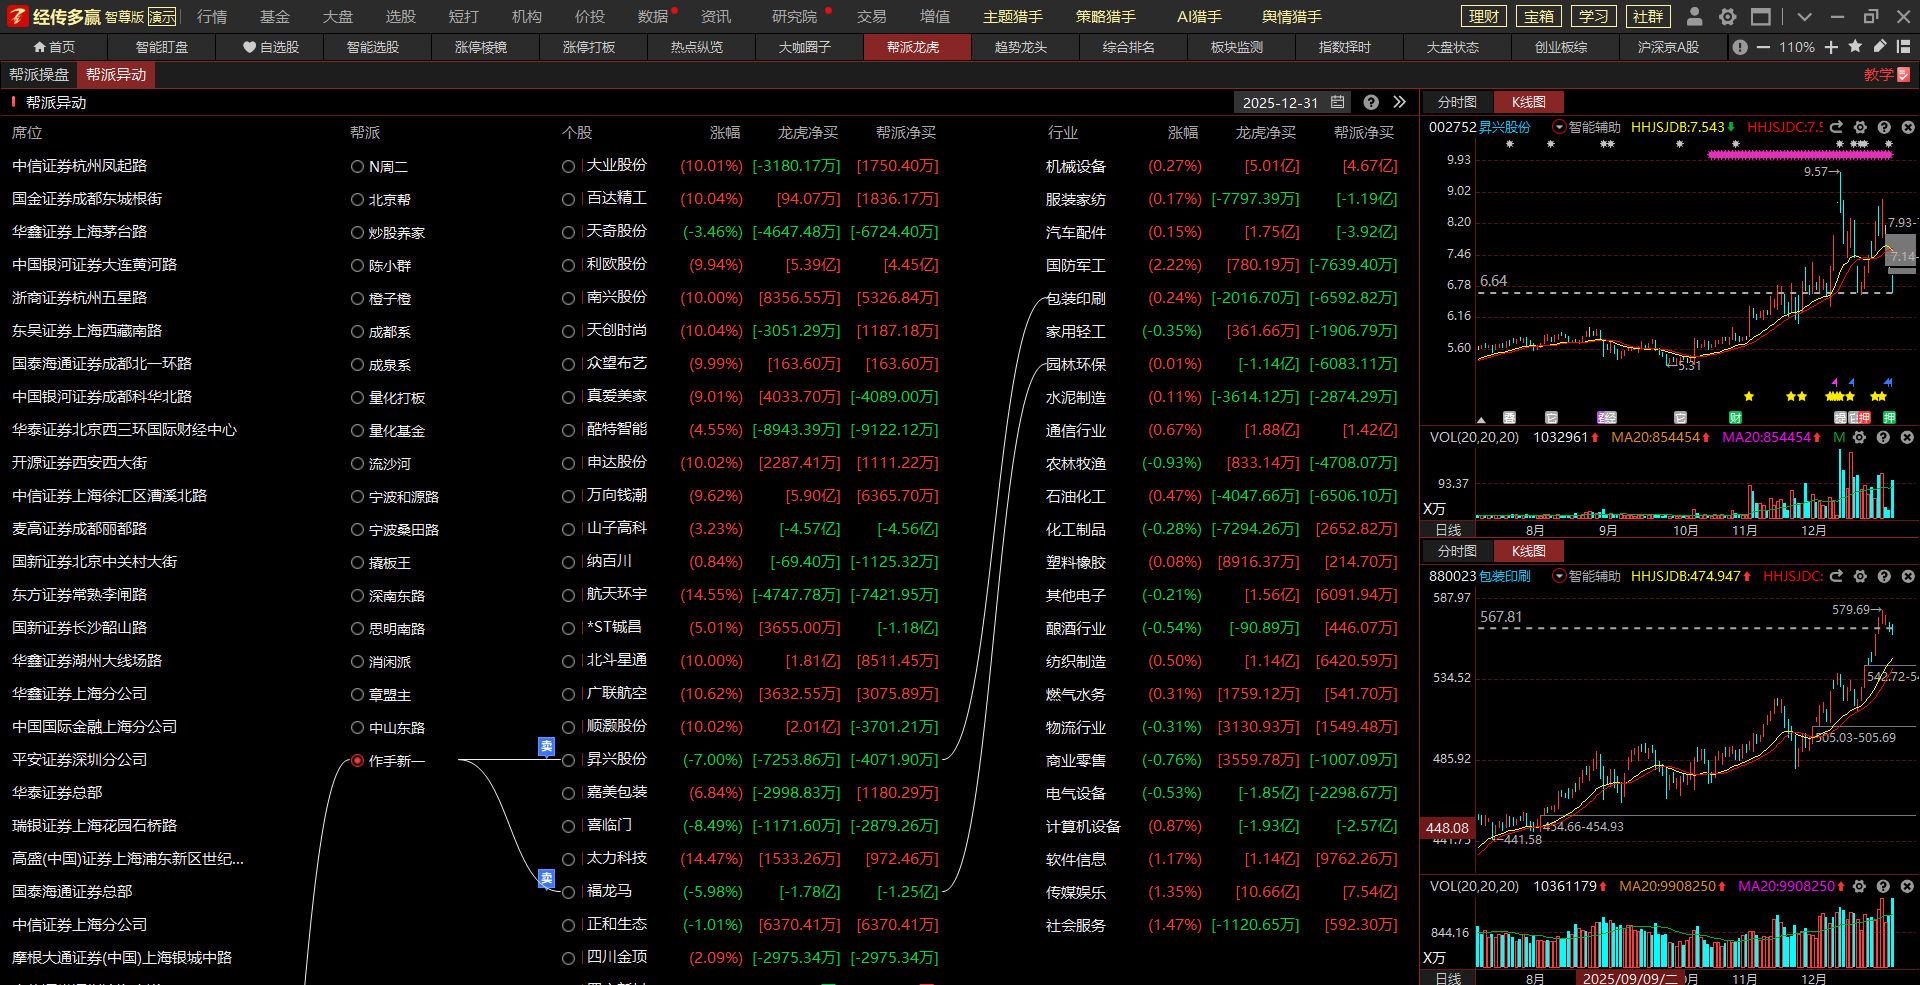Select the 北京帮 radio button

point(357,200)
